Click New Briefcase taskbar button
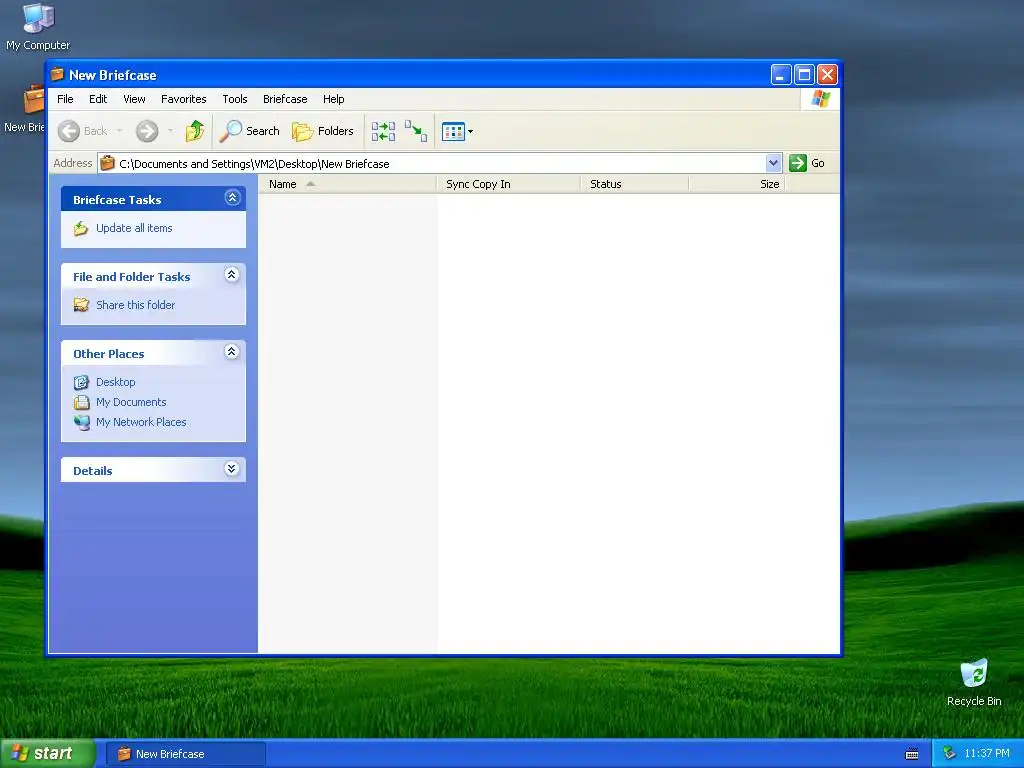1024x768 pixels. pos(185,754)
